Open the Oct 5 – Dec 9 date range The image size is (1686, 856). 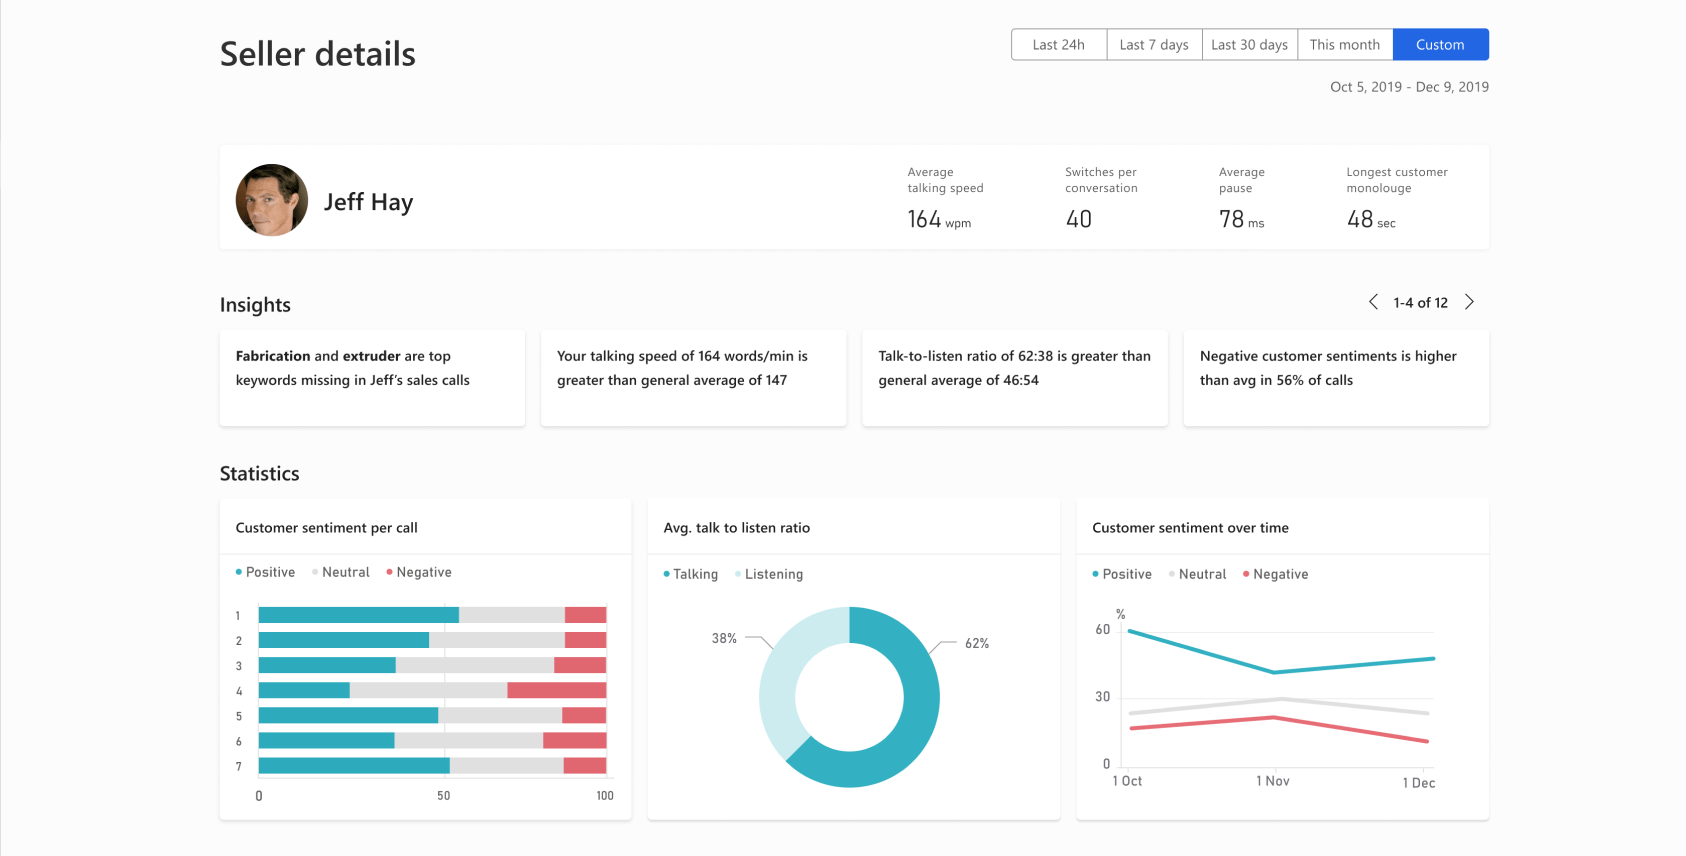pos(1408,87)
